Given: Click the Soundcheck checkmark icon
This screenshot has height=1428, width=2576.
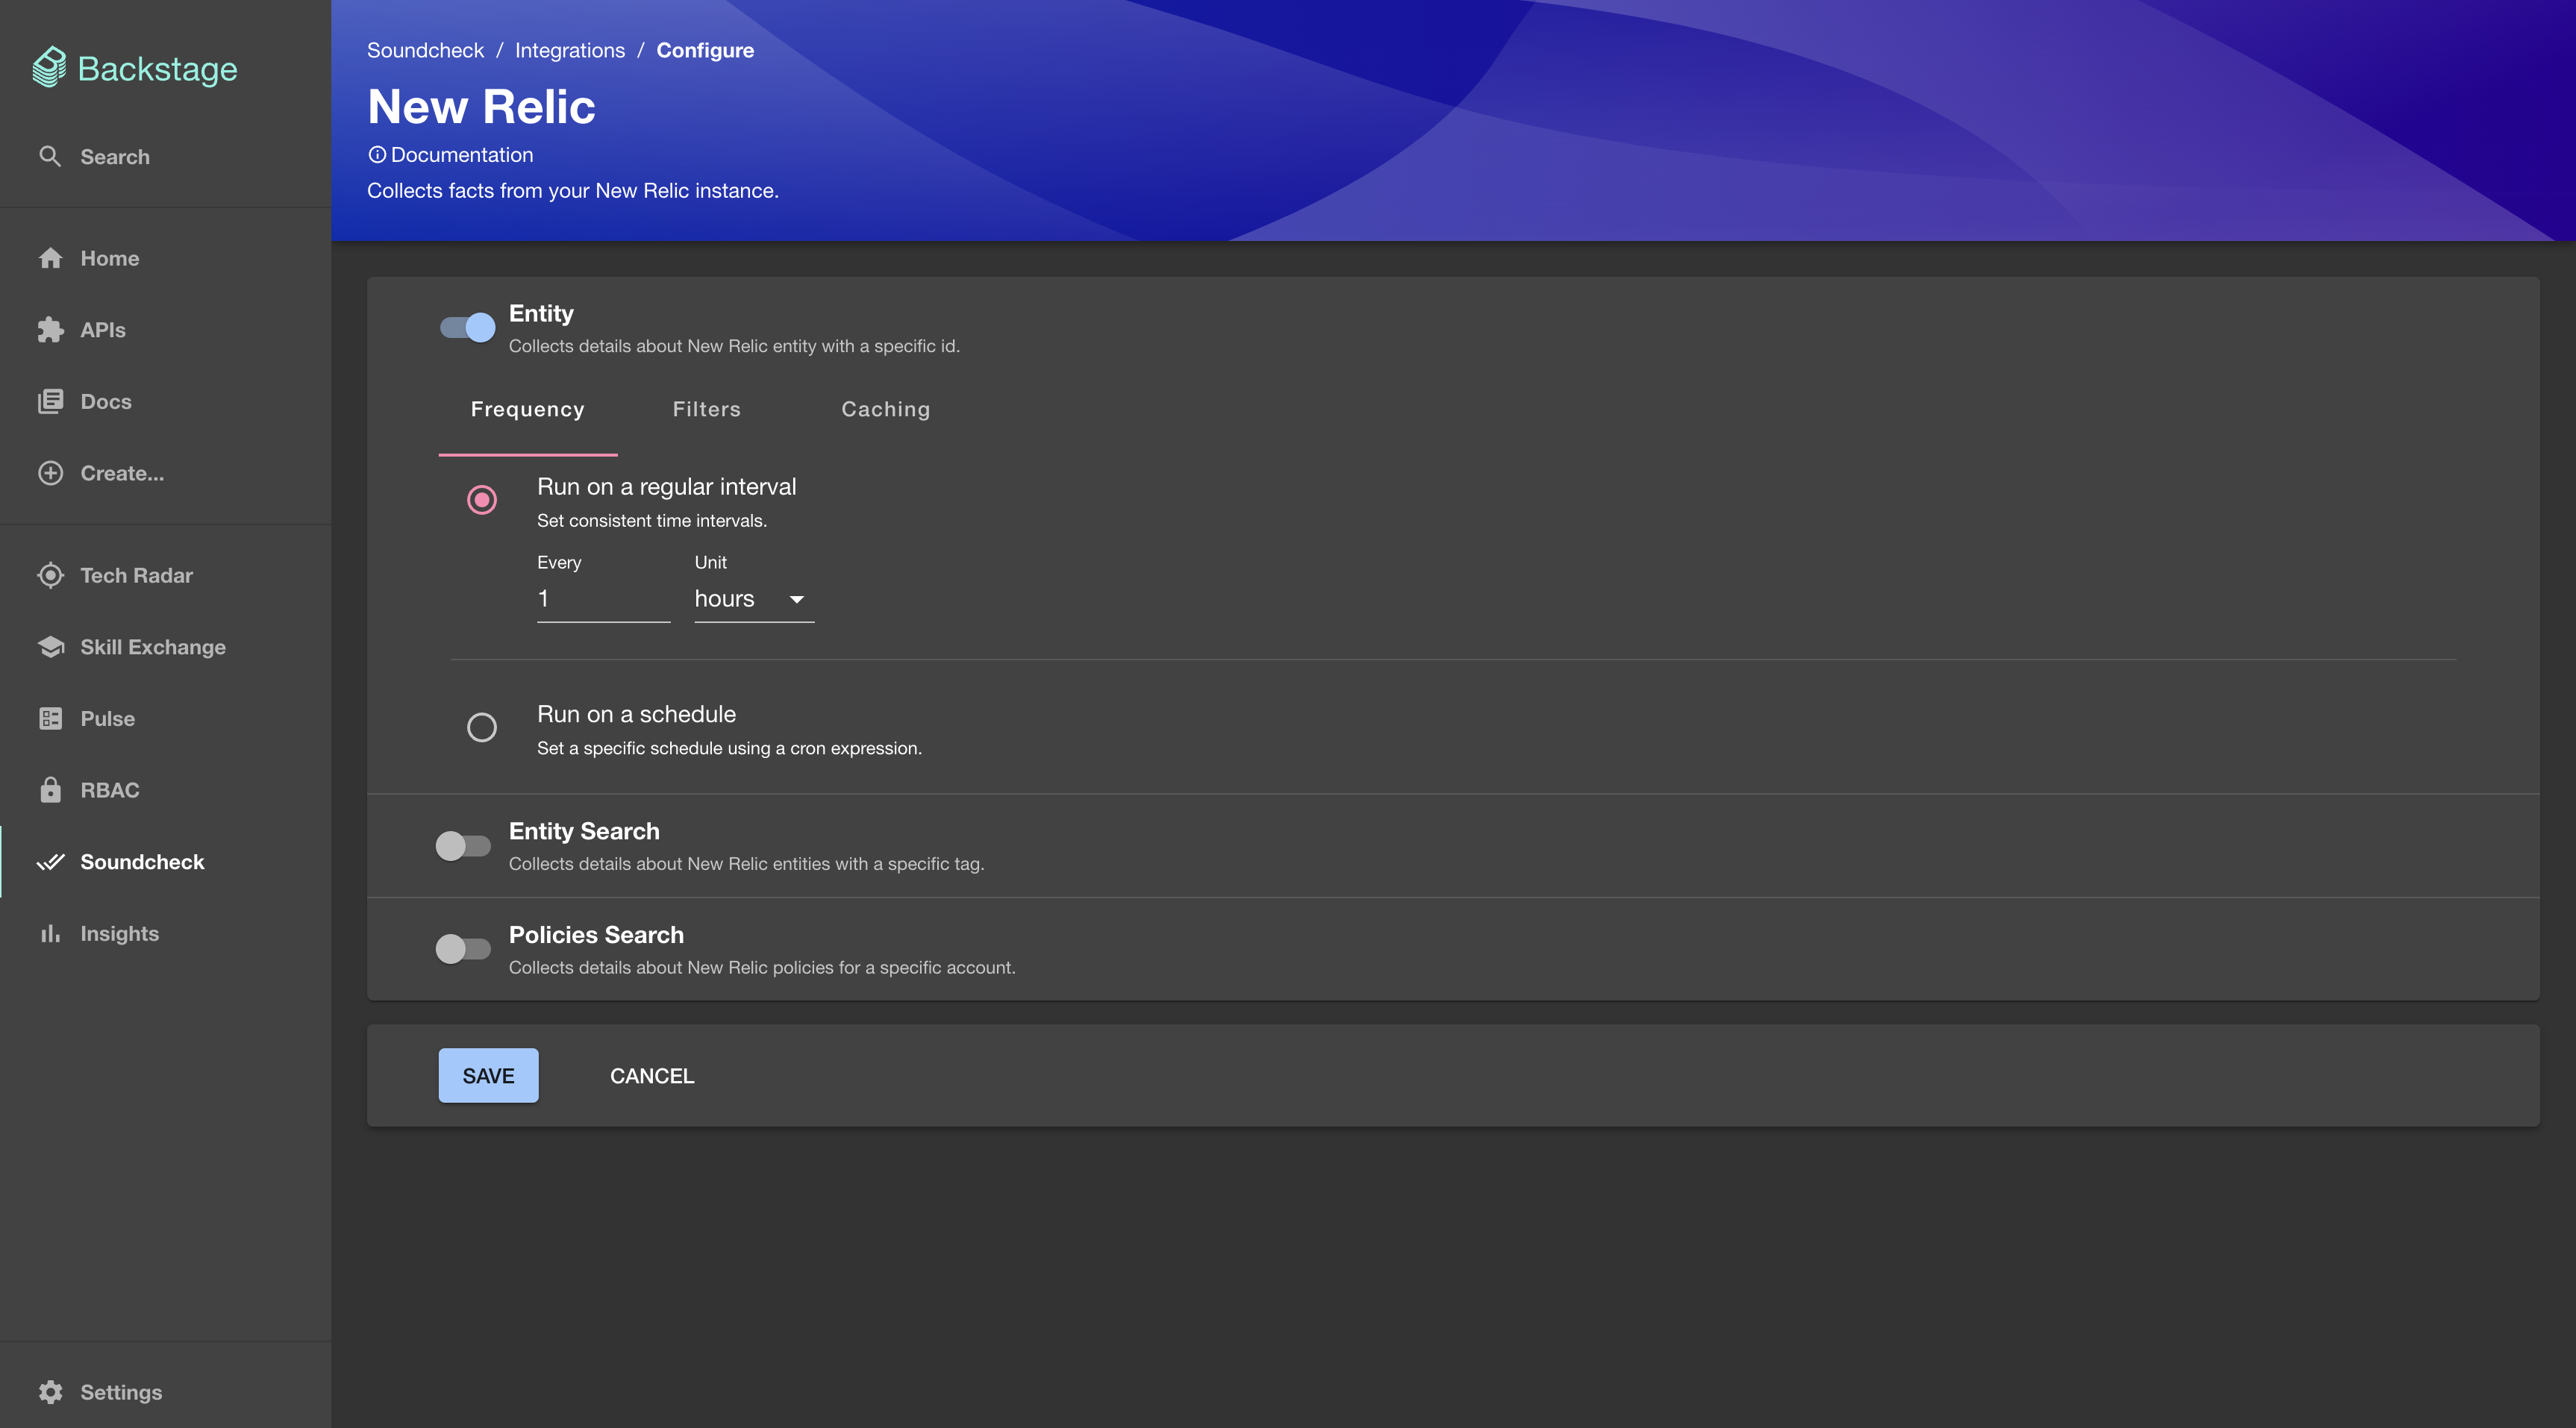Looking at the screenshot, I should coord(49,862).
